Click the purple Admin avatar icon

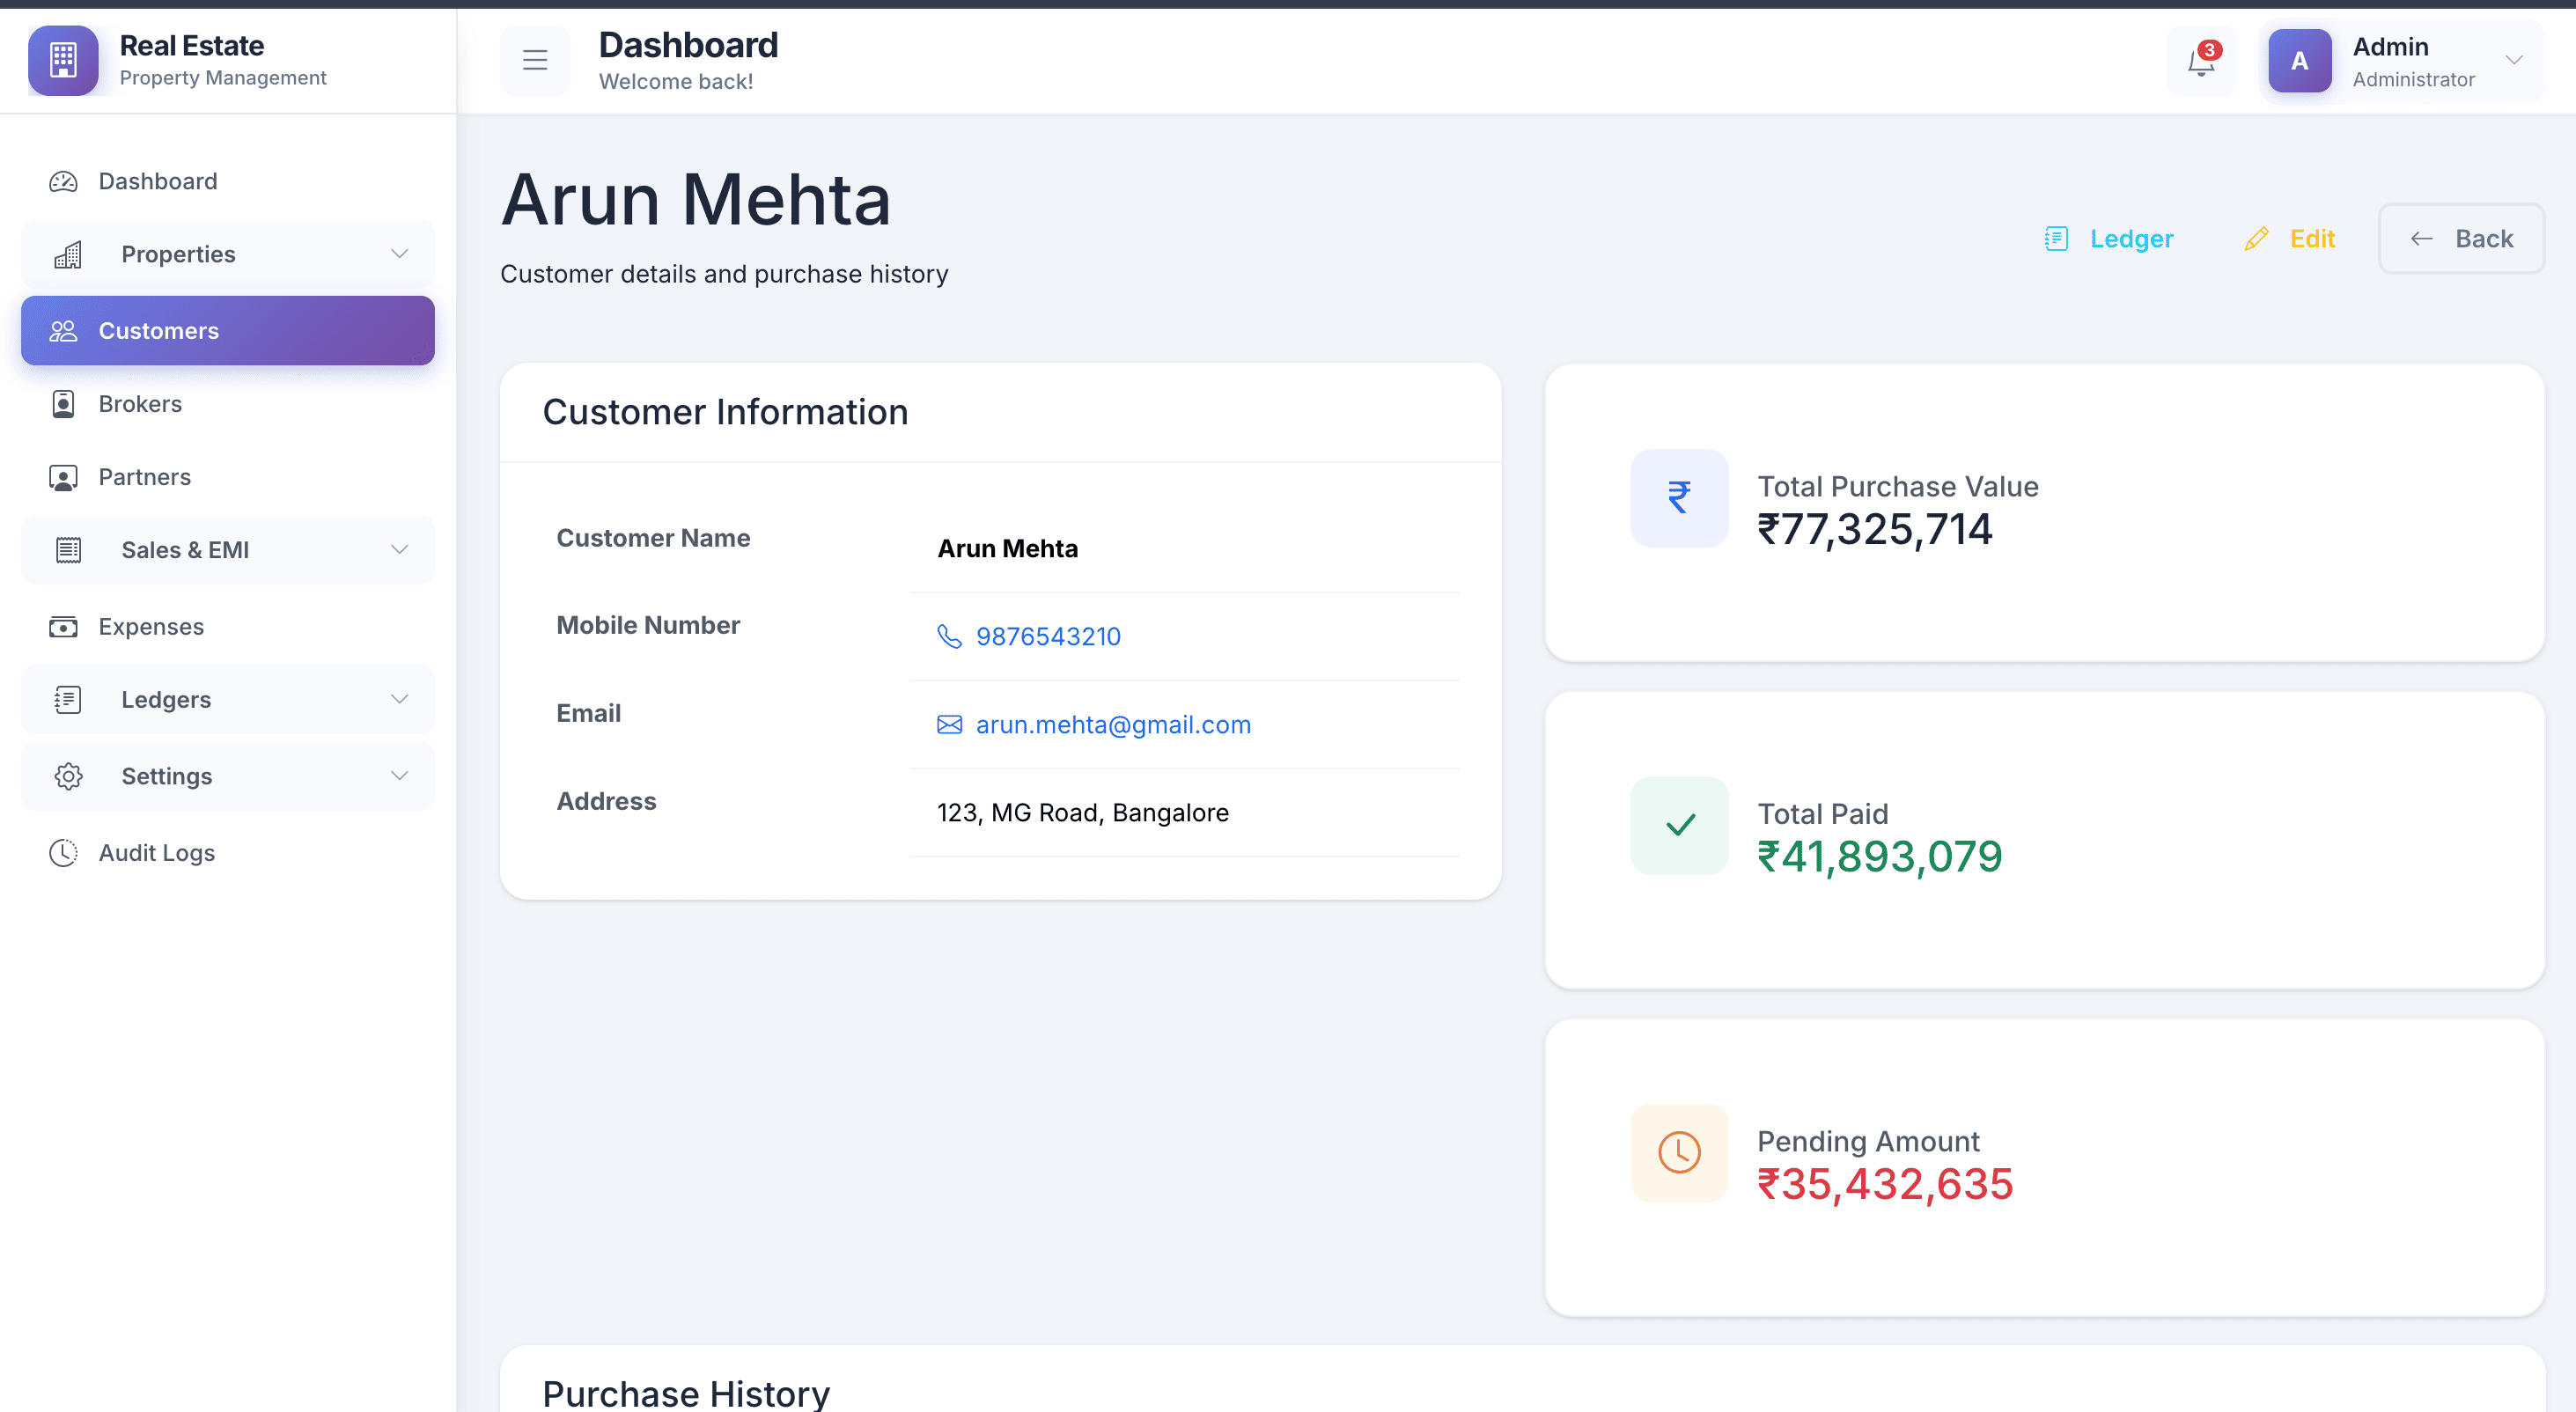(x=2299, y=61)
